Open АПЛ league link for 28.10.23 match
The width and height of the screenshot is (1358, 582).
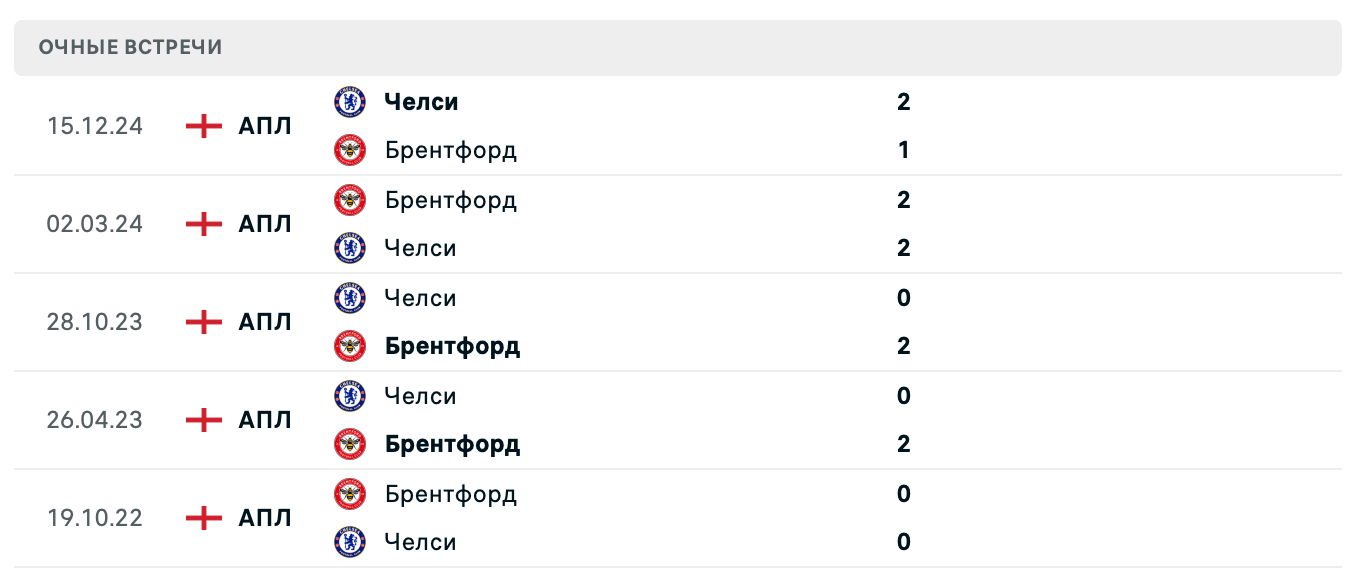[265, 322]
